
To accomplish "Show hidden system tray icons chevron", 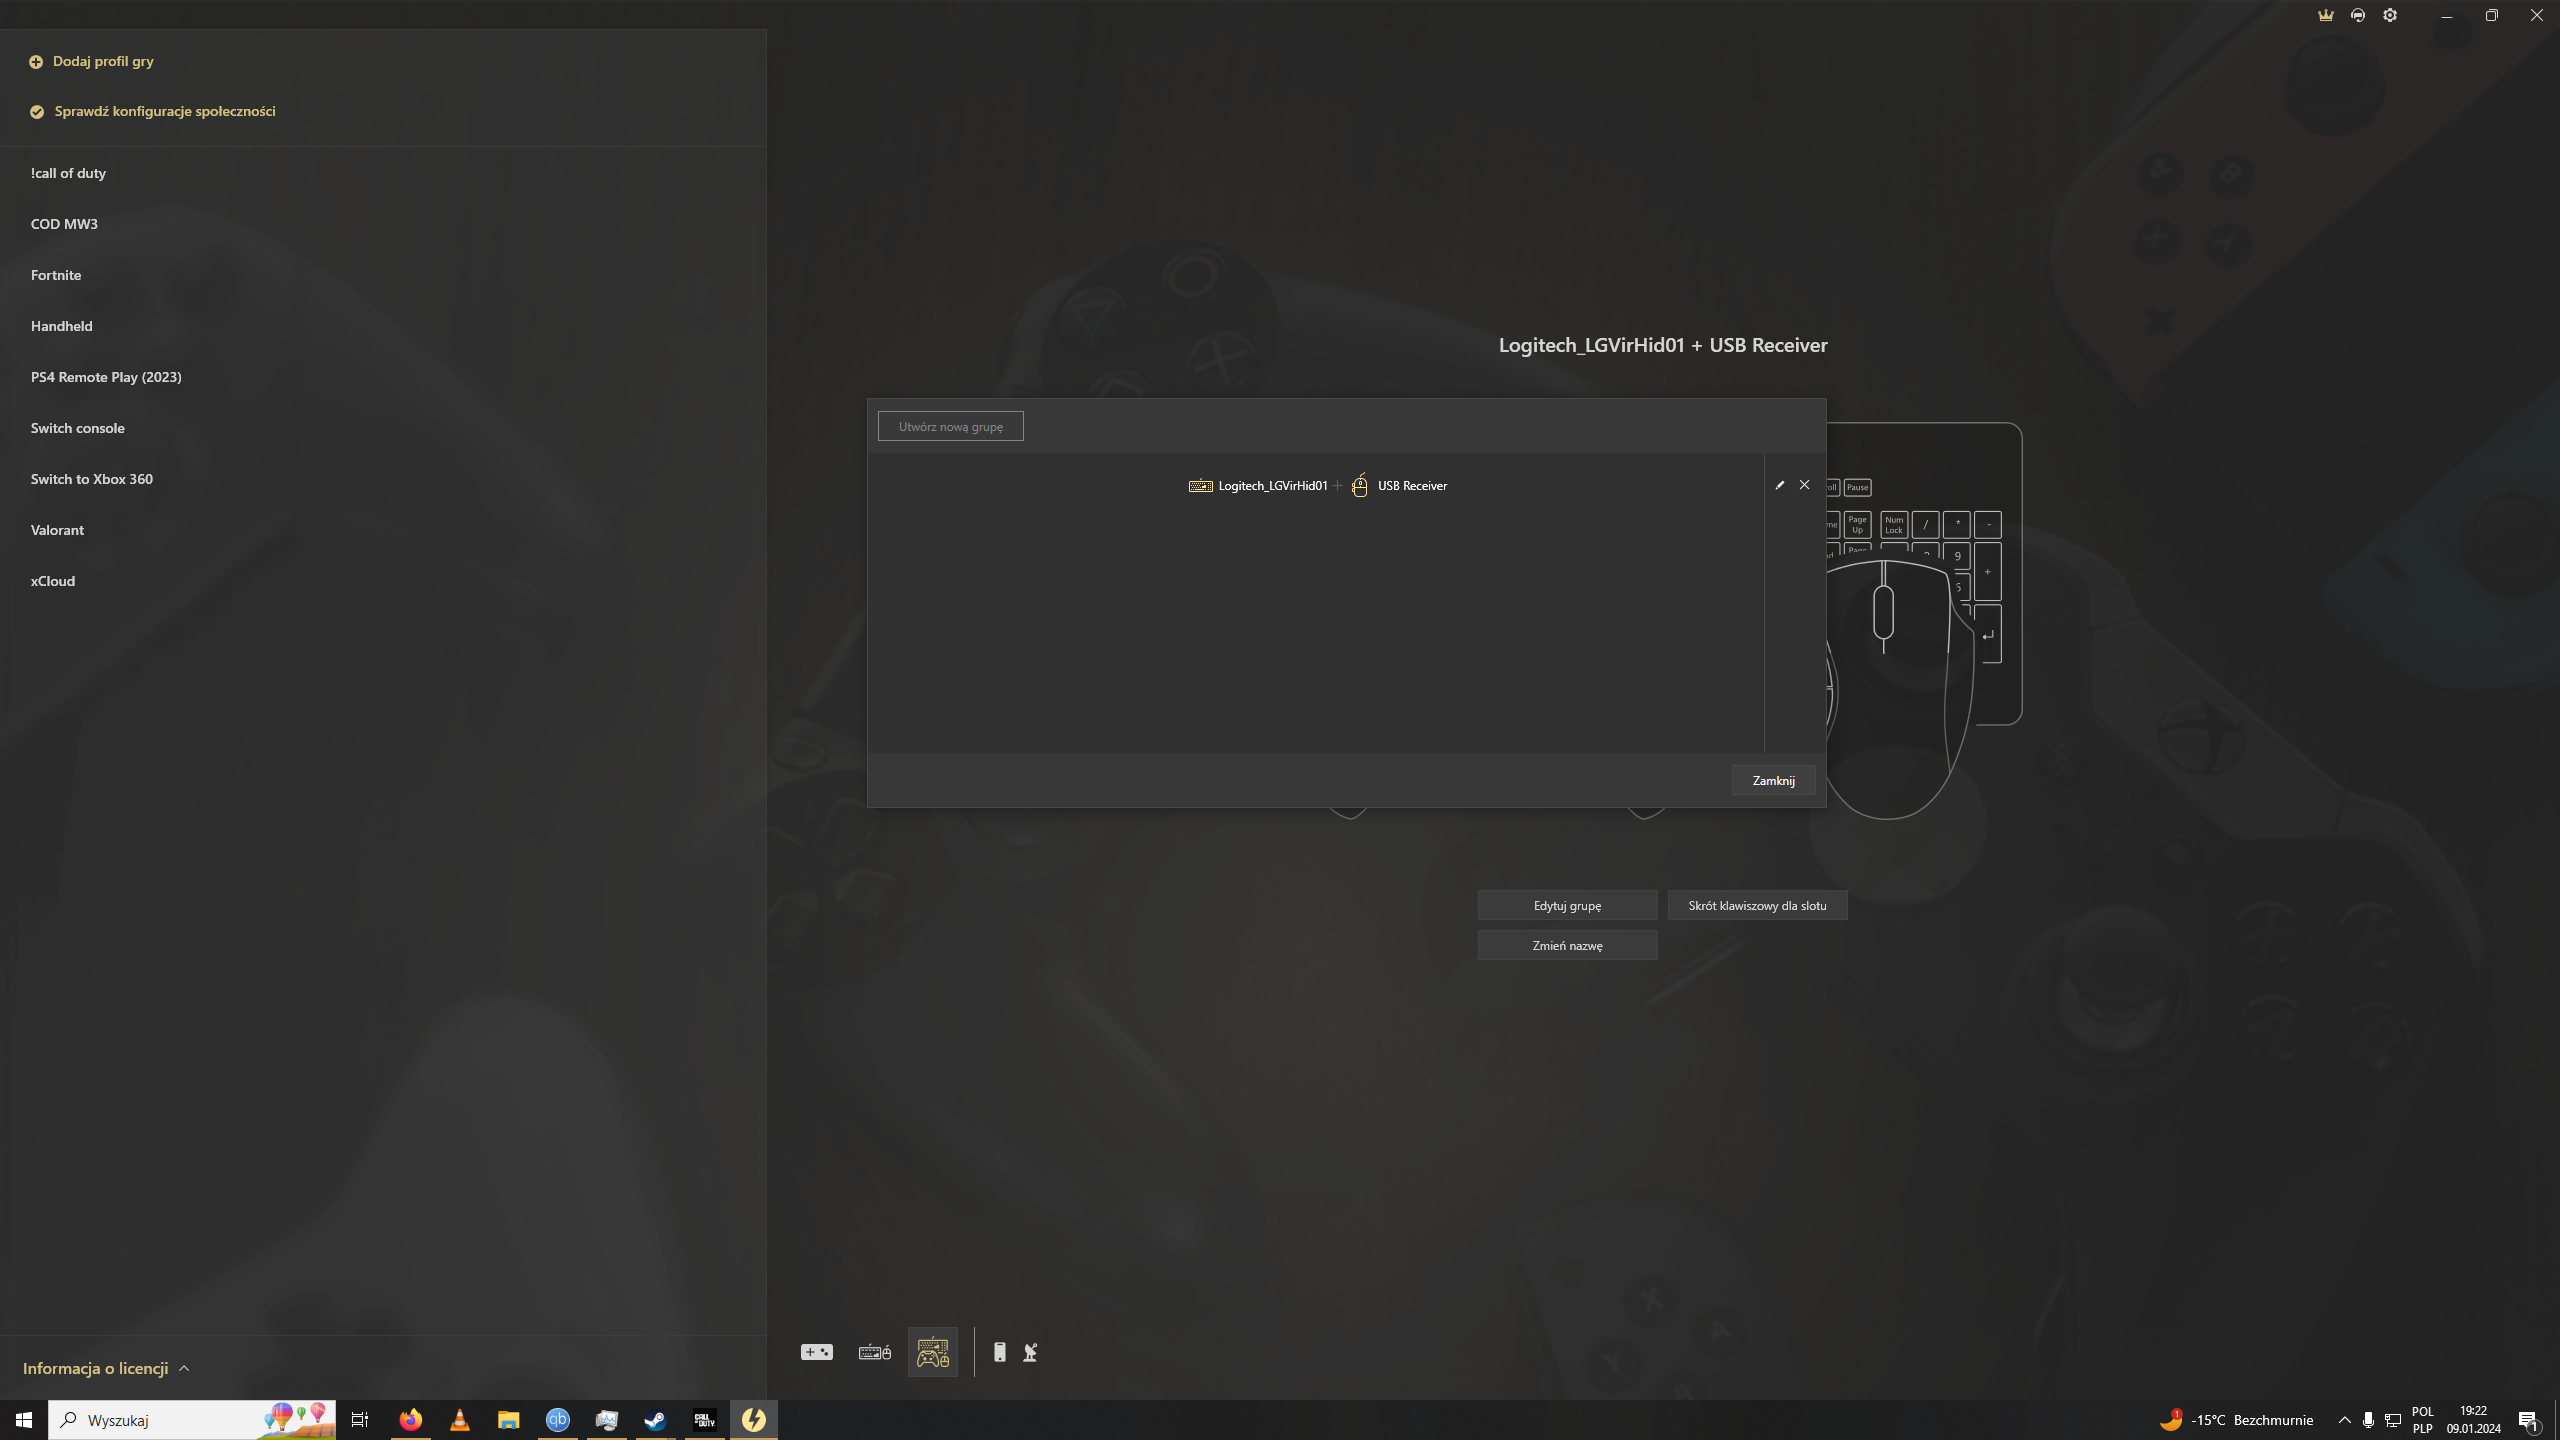I will 2344,1420.
